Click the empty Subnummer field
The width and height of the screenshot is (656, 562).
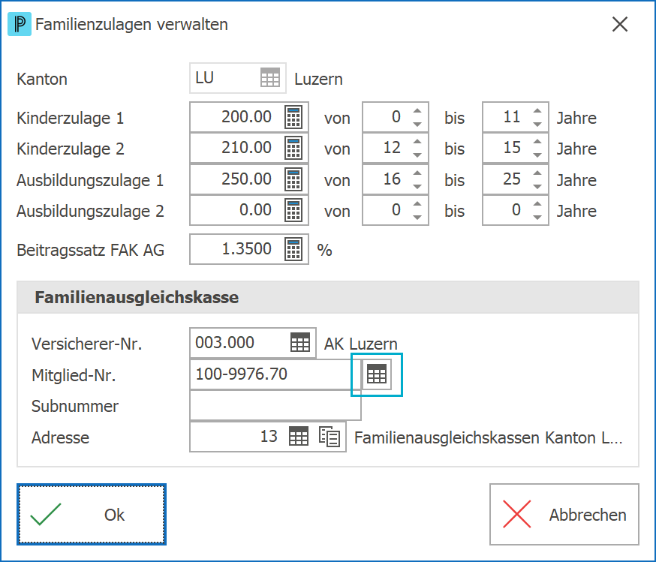275,405
